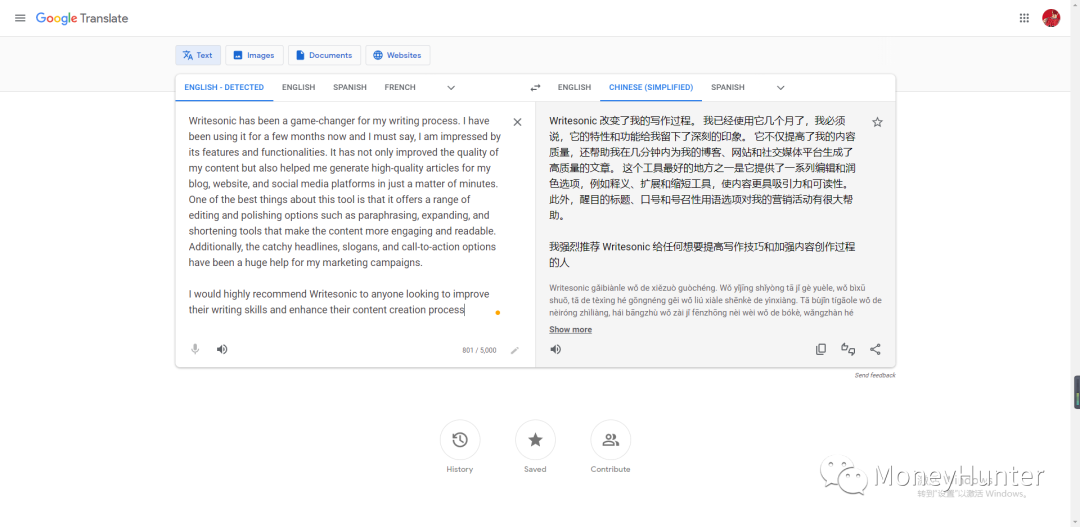The image size is (1080, 527).
Task: Click the Google Translate logo
Action: 82,19
